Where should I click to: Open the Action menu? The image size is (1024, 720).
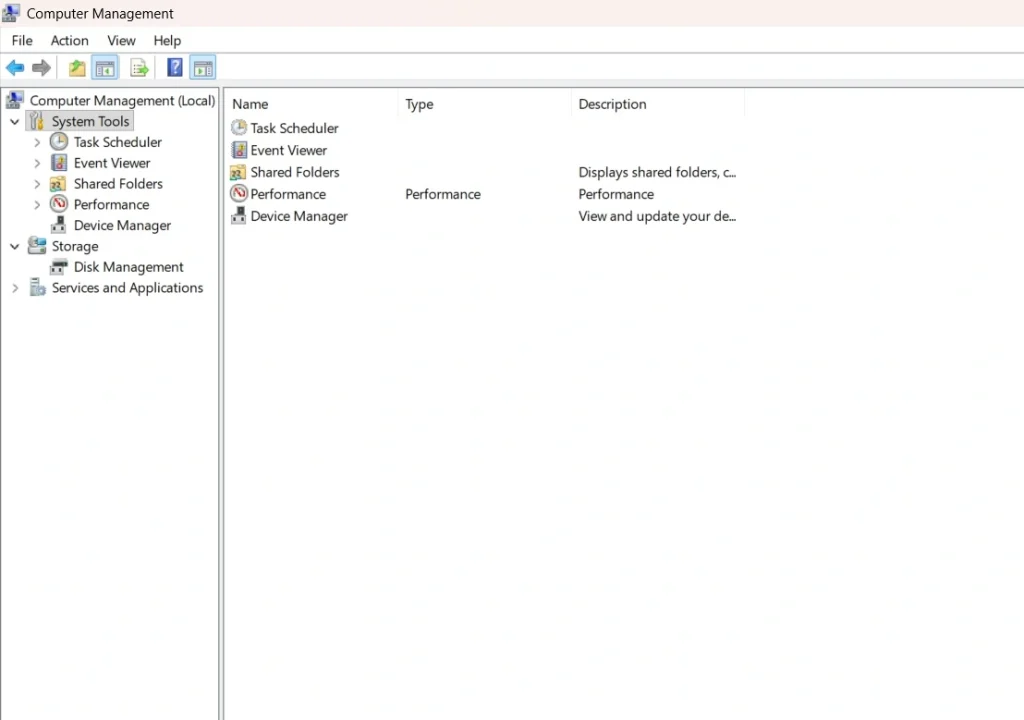(x=69, y=40)
